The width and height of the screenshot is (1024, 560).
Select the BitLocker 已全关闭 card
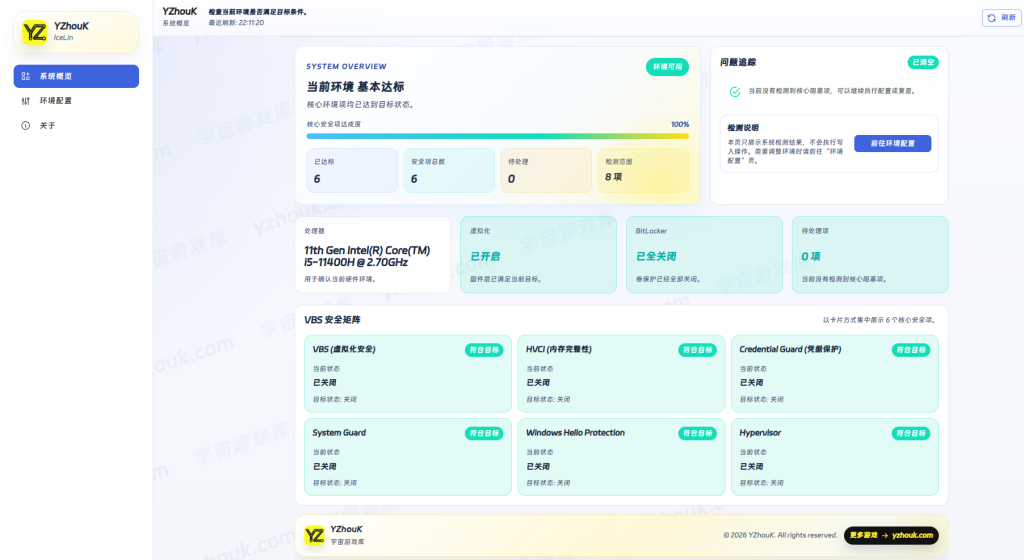point(704,255)
